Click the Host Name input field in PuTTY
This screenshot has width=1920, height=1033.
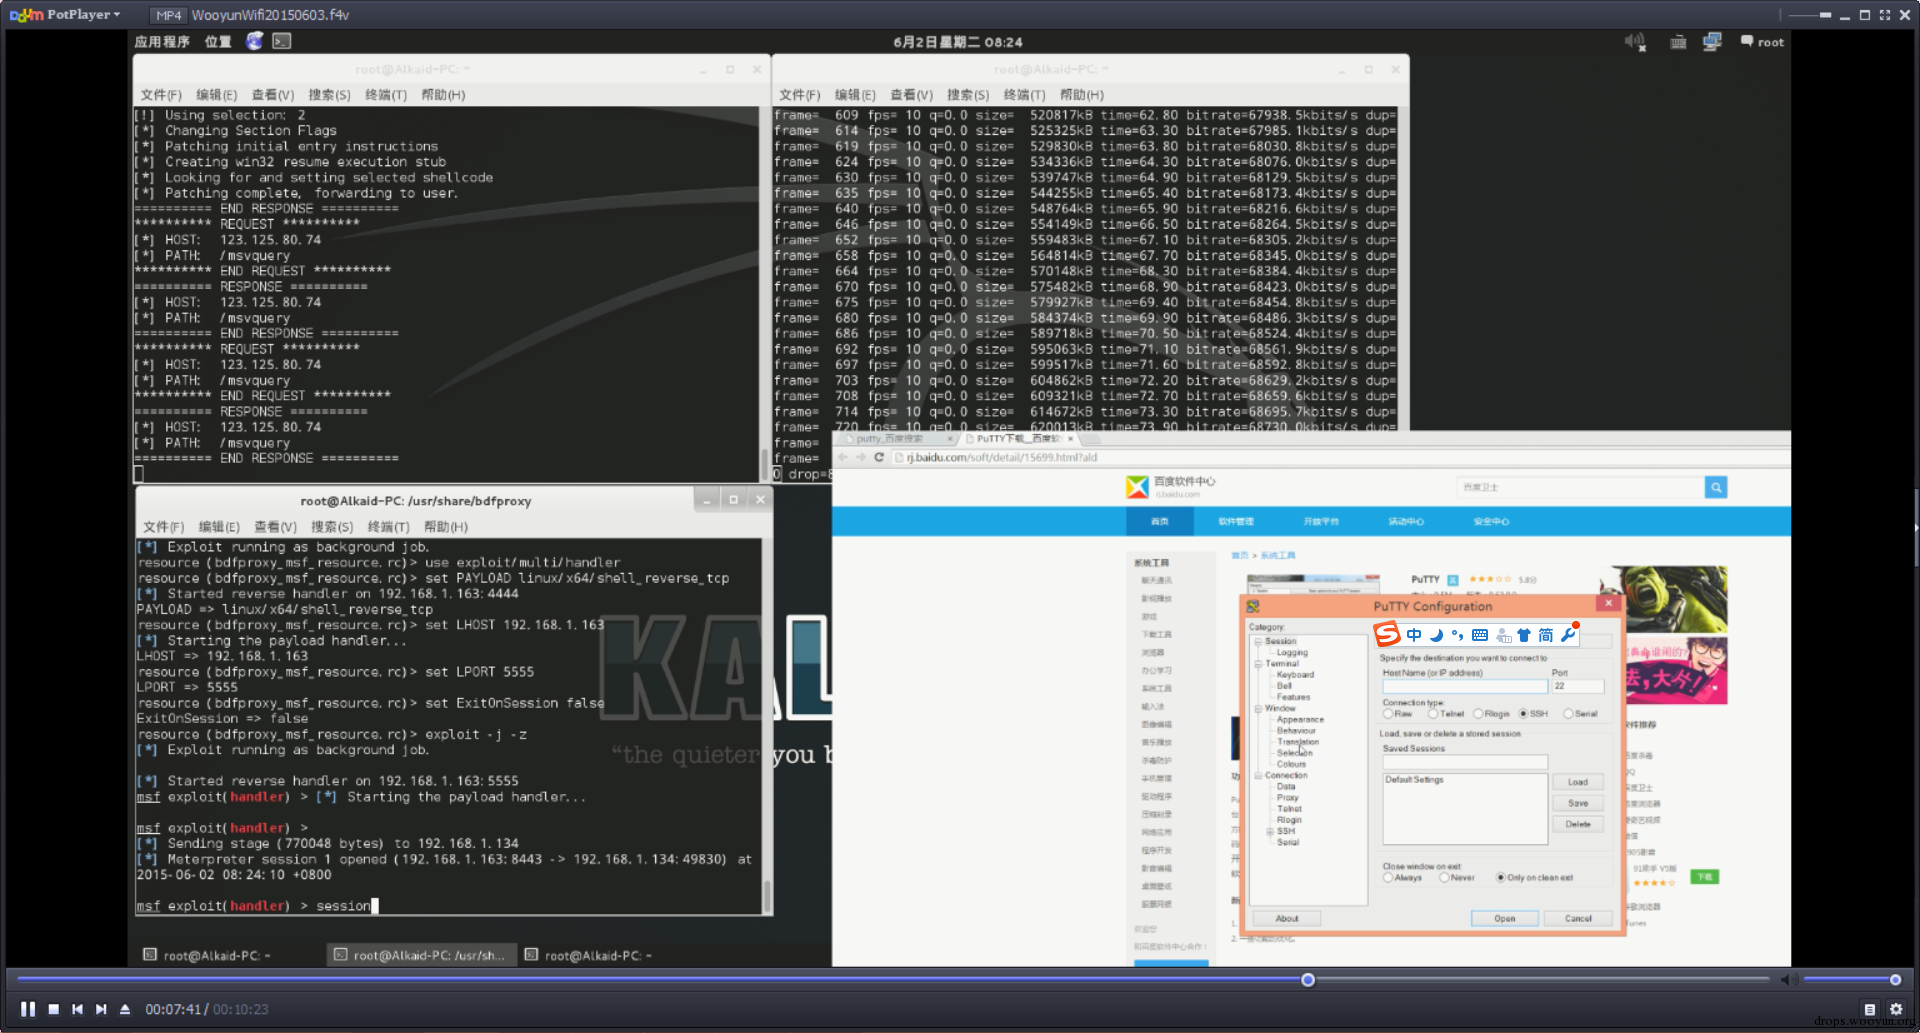(x=1465, y=686)
